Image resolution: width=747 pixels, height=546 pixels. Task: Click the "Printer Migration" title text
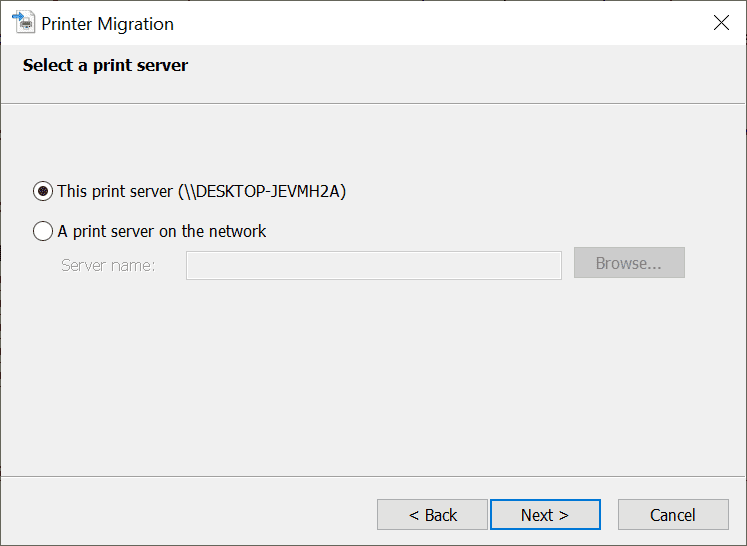pos(107,24)
